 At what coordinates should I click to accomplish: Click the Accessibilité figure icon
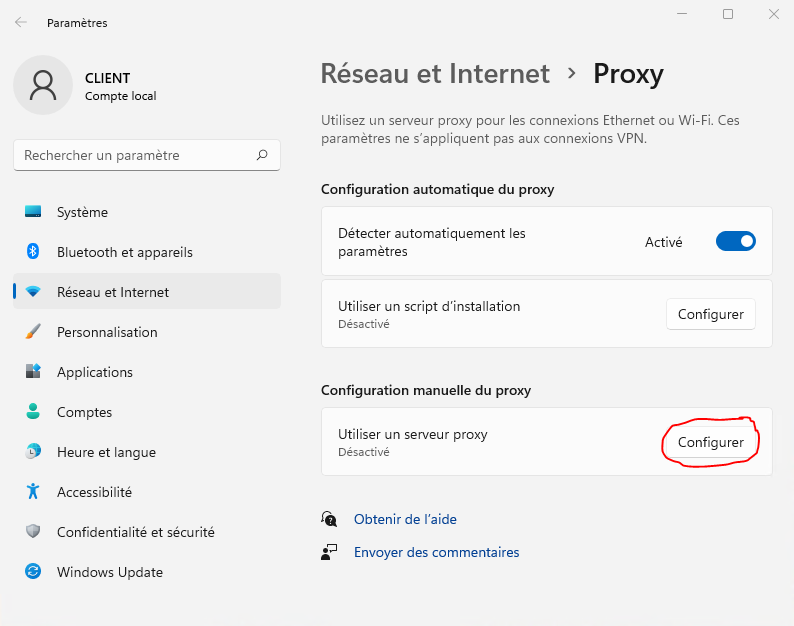point(33,491)
